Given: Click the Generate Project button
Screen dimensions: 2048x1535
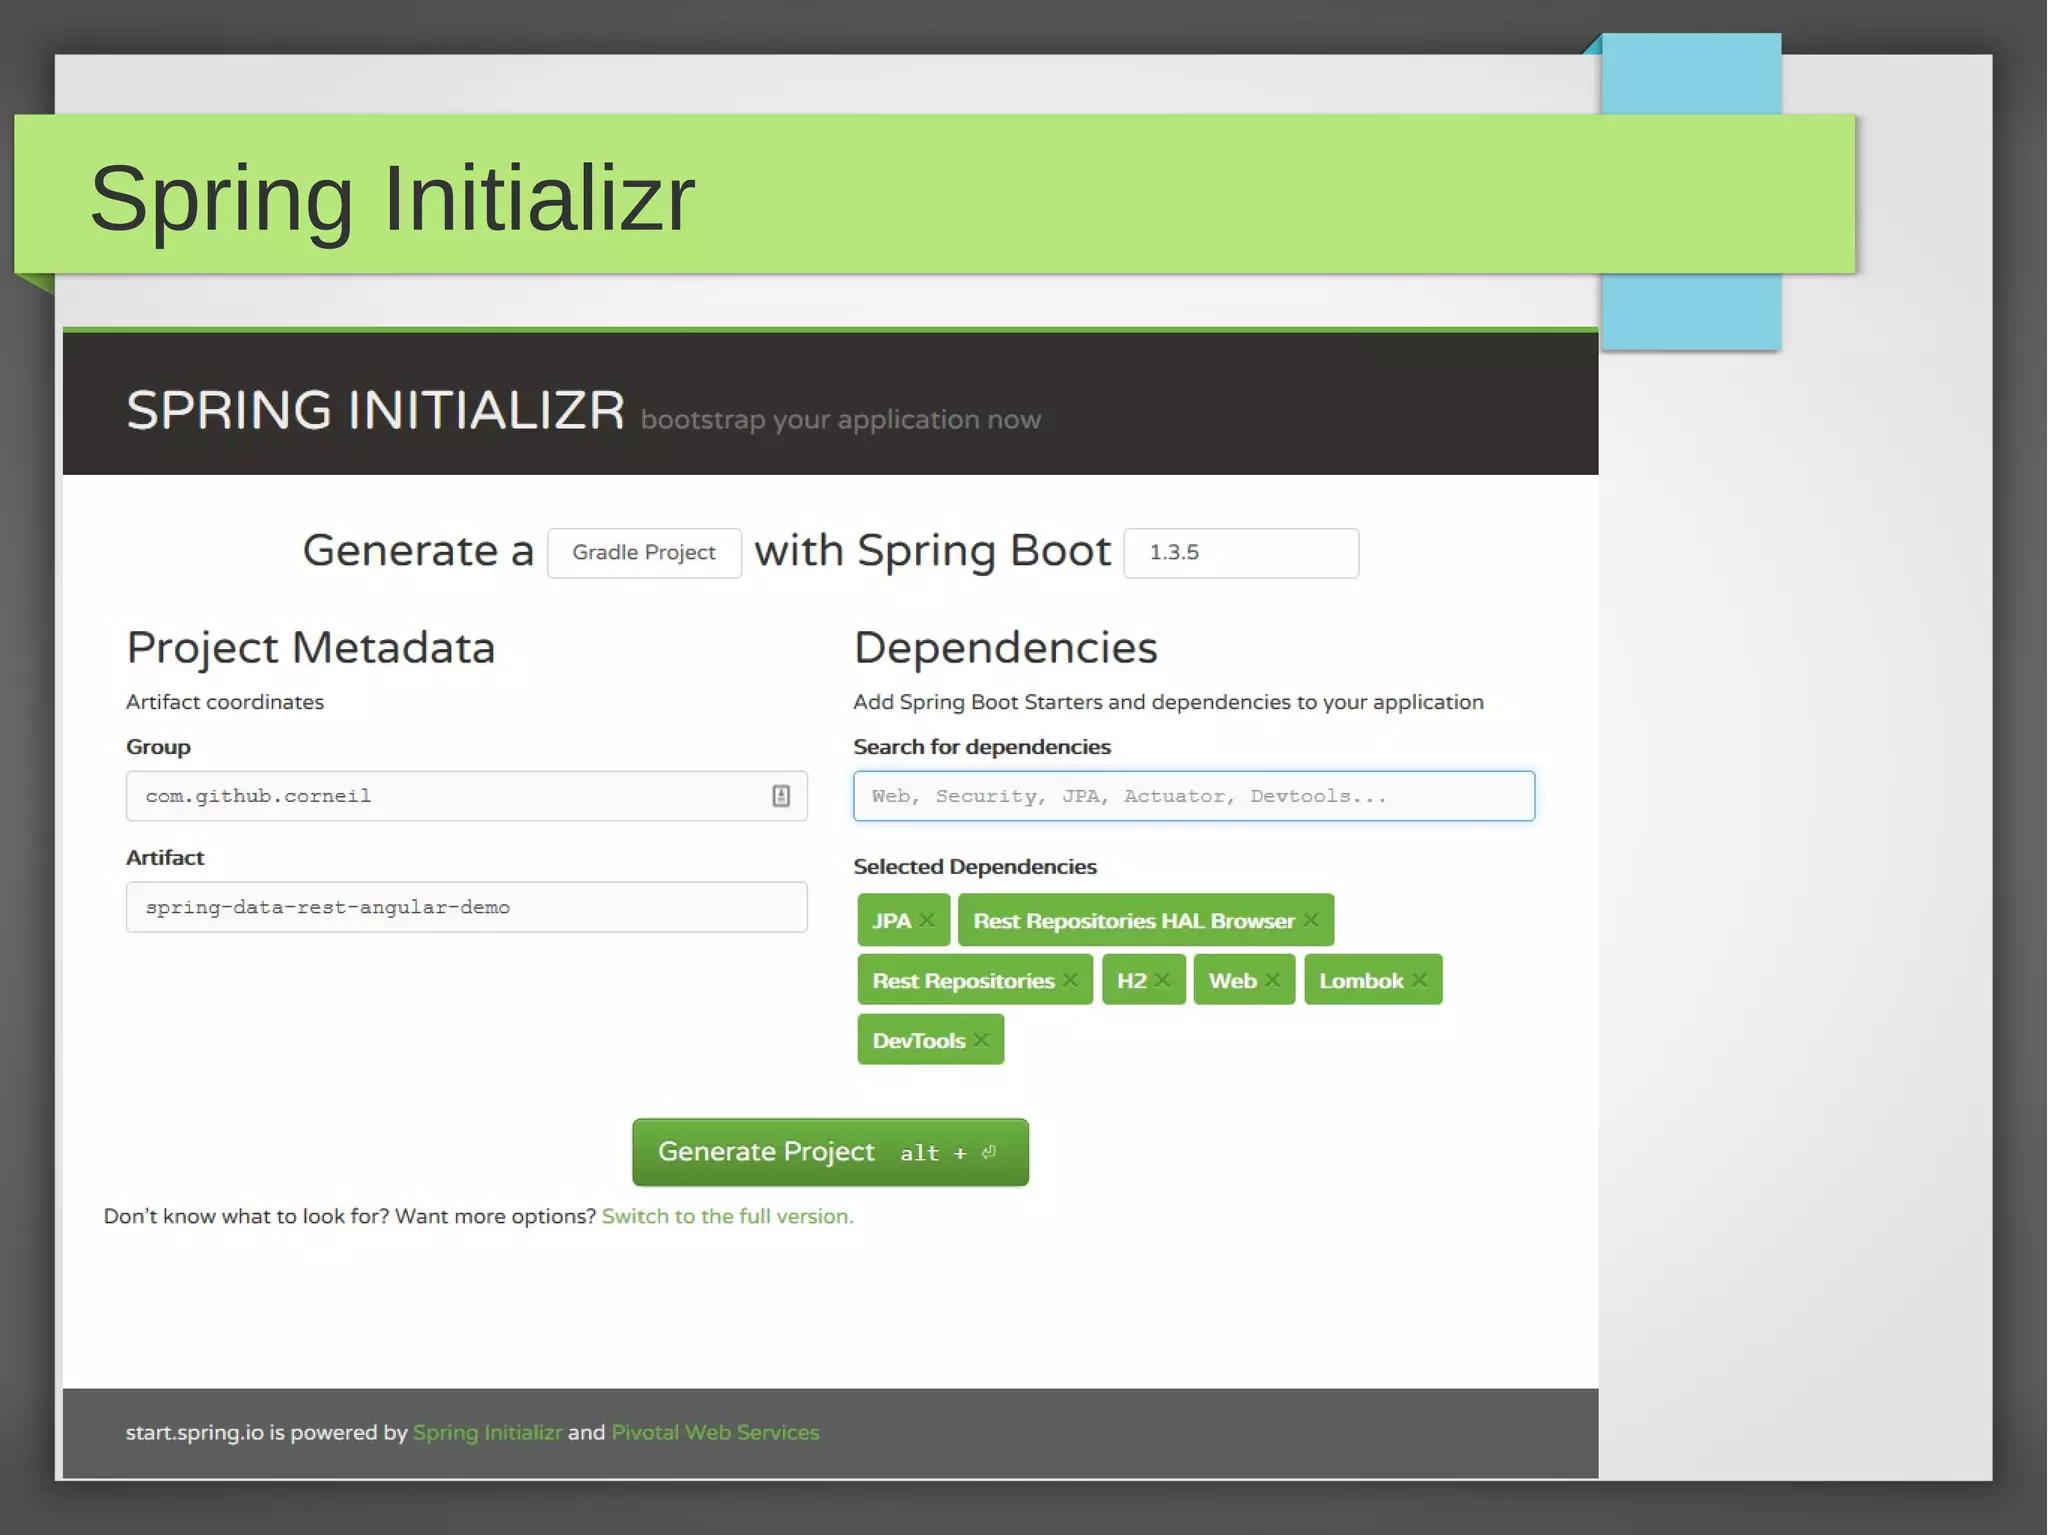Looking at the screenshot, I should tap(830, 1152).
